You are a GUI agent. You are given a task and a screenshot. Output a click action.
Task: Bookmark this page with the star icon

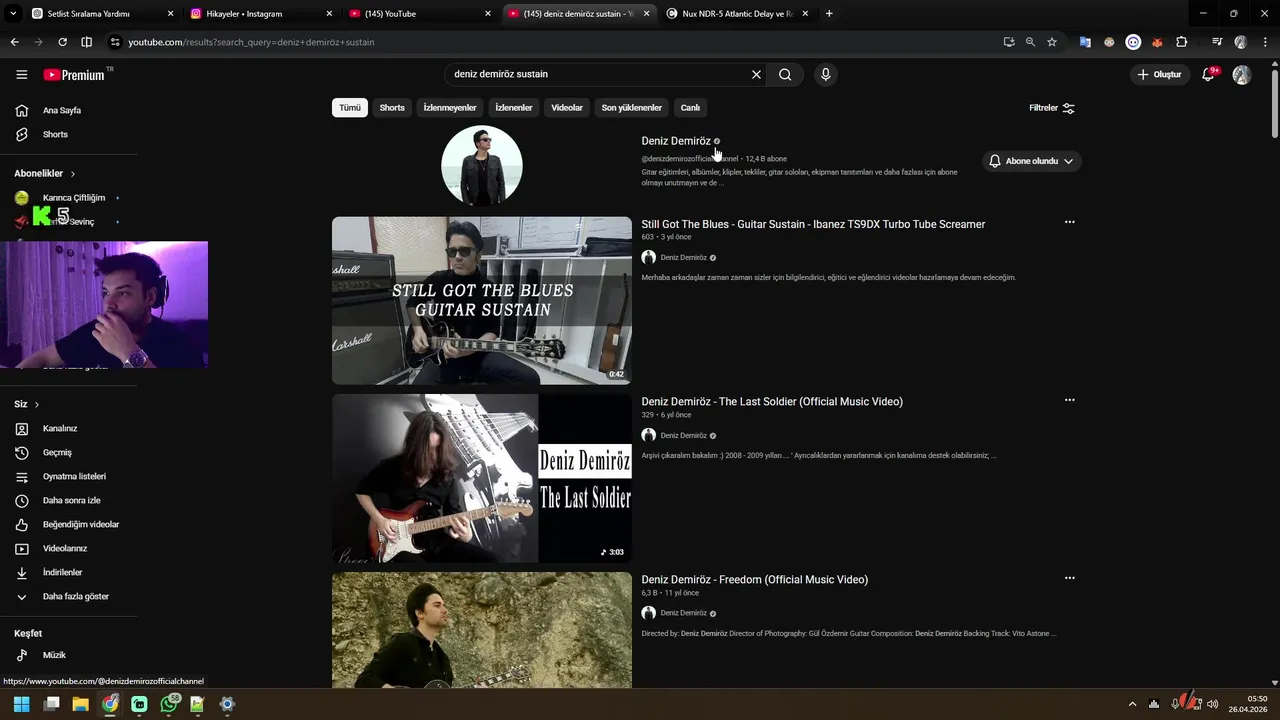(x=1052, y=42)
